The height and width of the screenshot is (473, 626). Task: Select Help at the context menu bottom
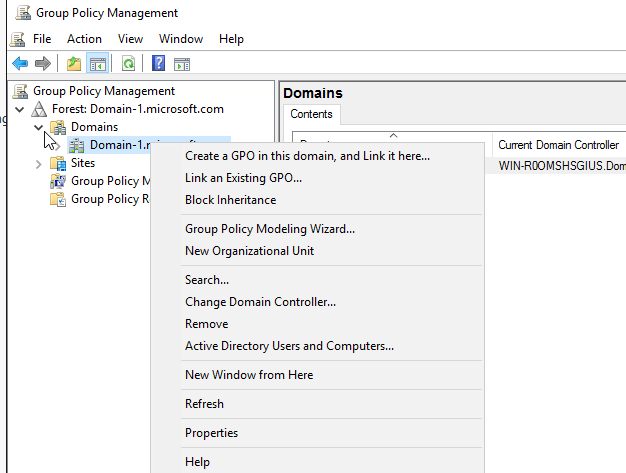(318, 462)
